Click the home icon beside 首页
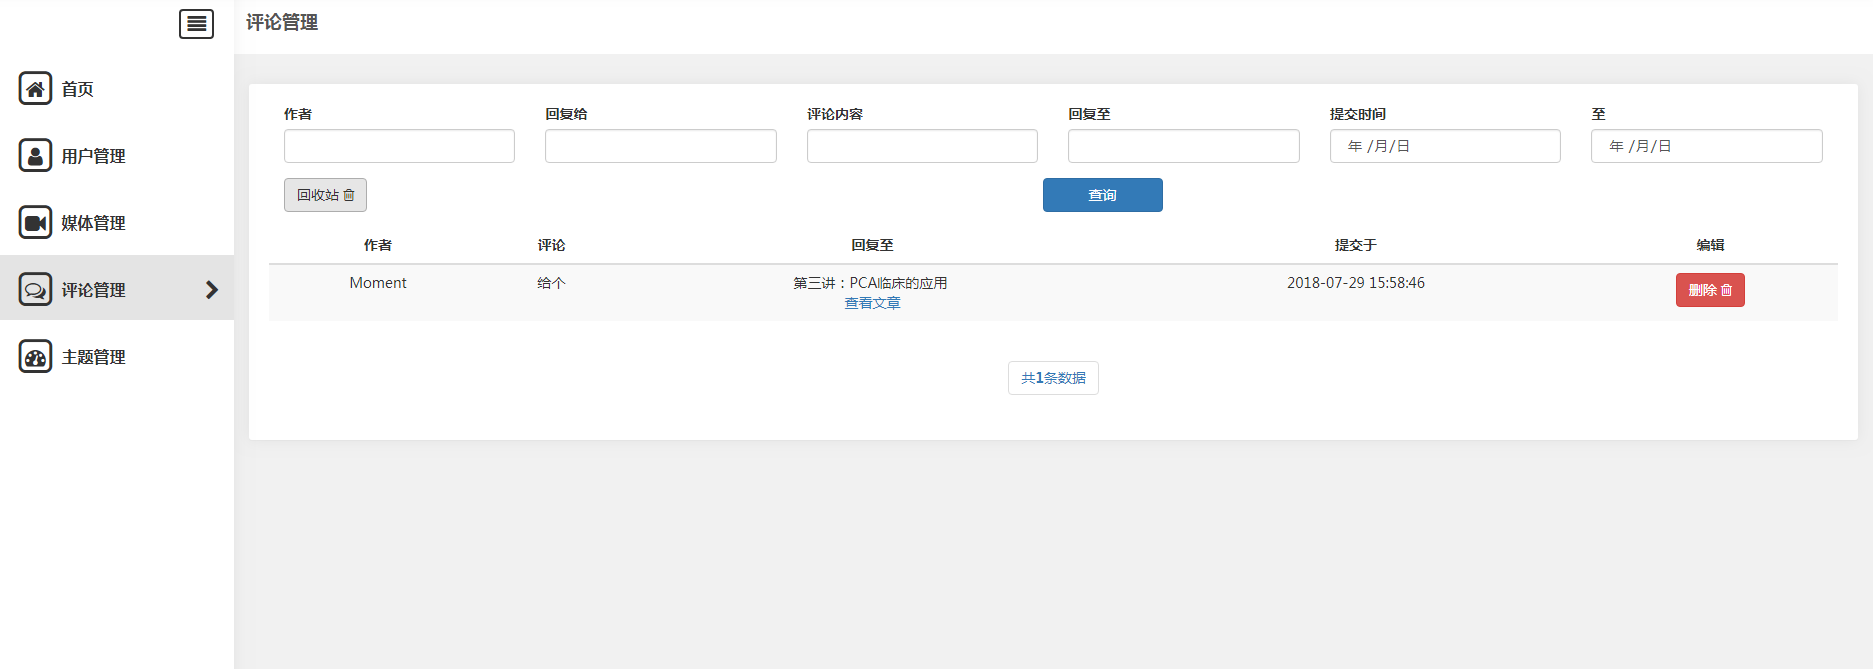Viewport: 1873px width, 669px height. tap(35, 88)
